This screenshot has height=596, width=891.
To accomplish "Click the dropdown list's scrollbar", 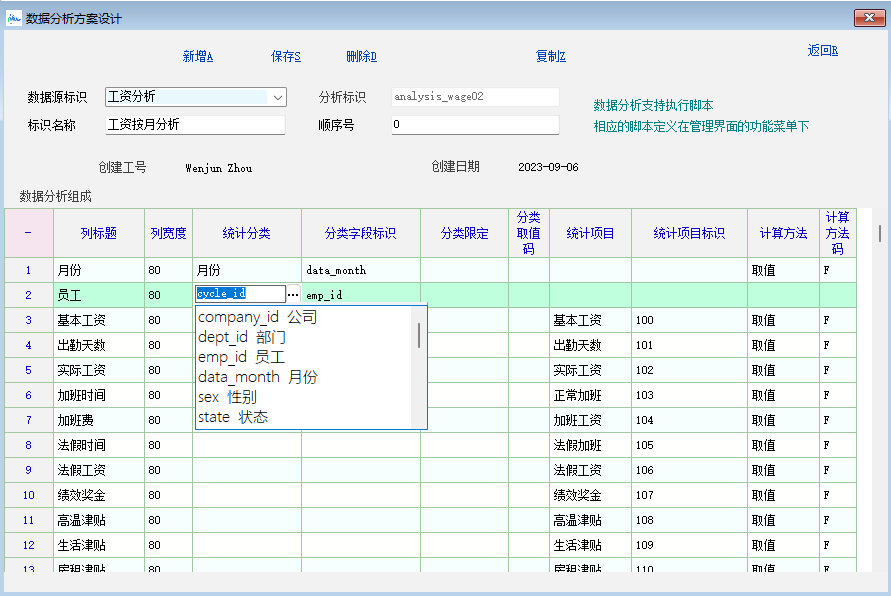I will click(x=419, y=336).
